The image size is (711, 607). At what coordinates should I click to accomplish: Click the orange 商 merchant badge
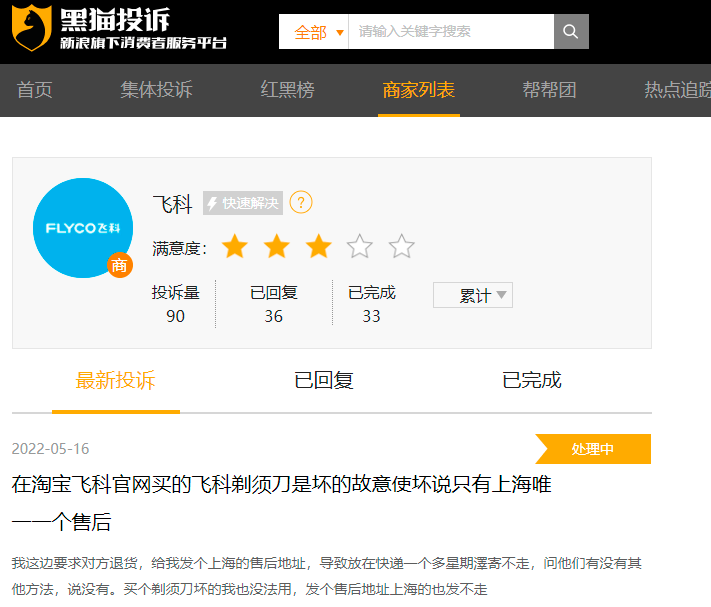(120, 265)
